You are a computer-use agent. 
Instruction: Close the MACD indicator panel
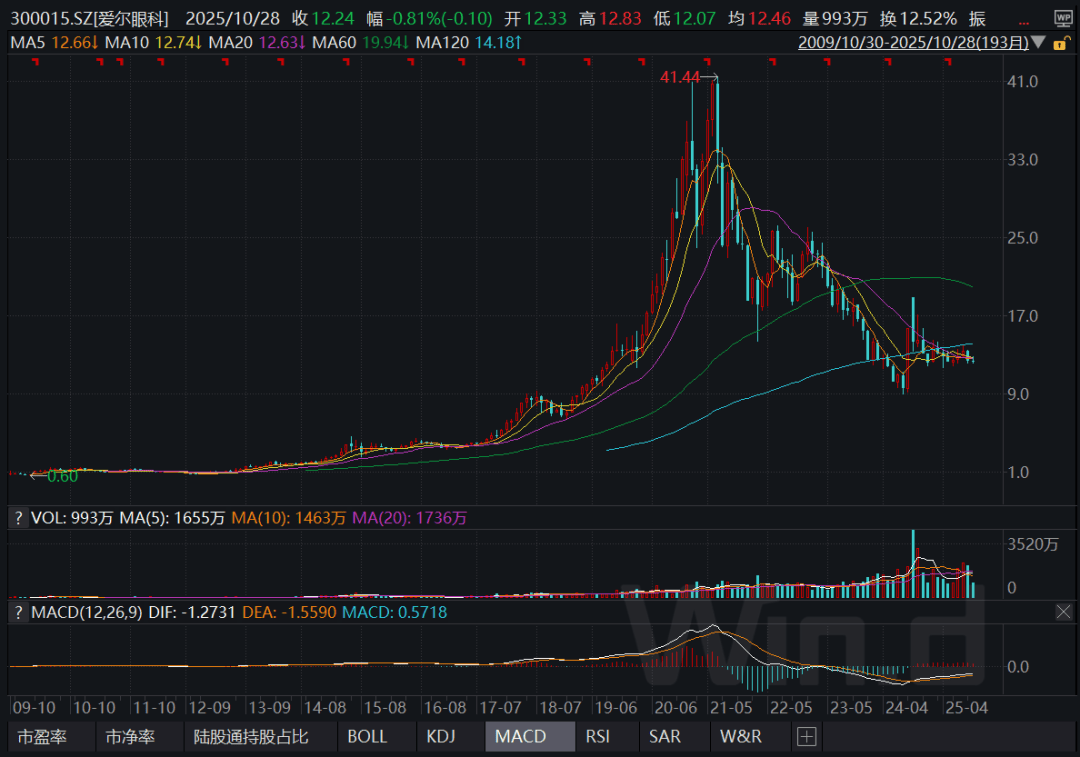point(1063,611)
